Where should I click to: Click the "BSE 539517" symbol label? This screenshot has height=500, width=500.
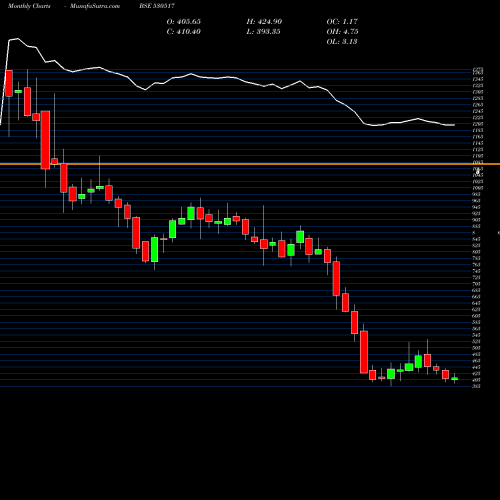(157, 6)
